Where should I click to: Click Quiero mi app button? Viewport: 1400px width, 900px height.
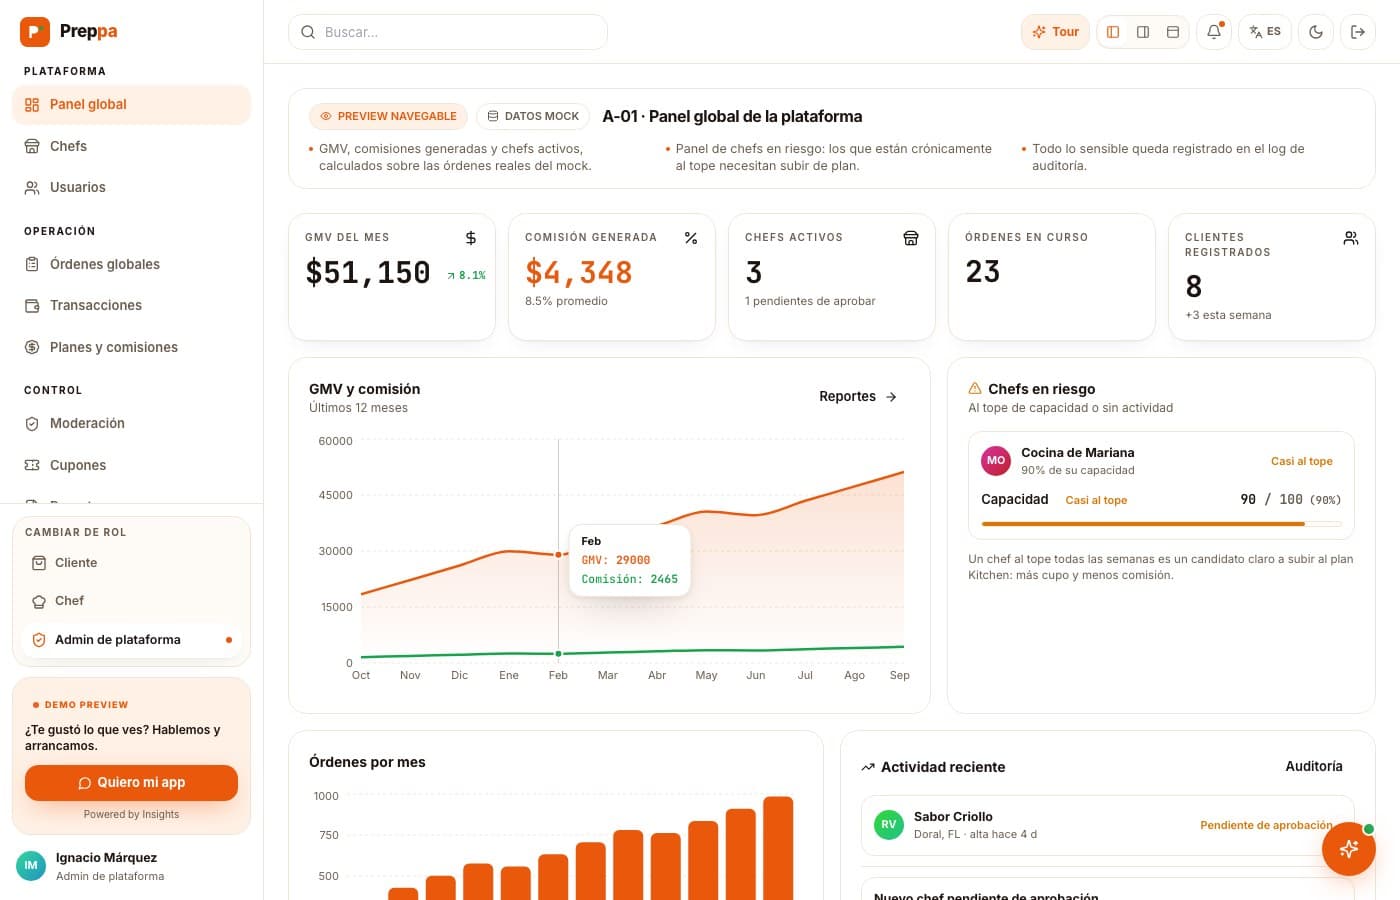click(131, 783)
